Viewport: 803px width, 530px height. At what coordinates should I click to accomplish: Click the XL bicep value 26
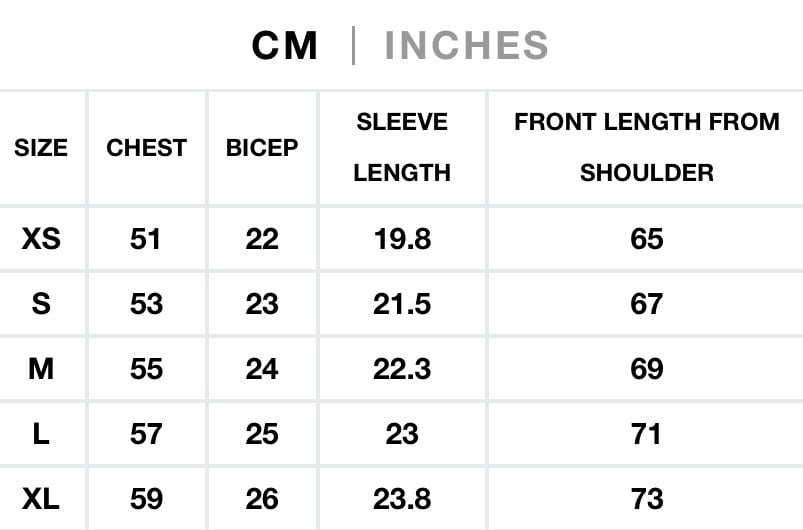tap(262, 499)
